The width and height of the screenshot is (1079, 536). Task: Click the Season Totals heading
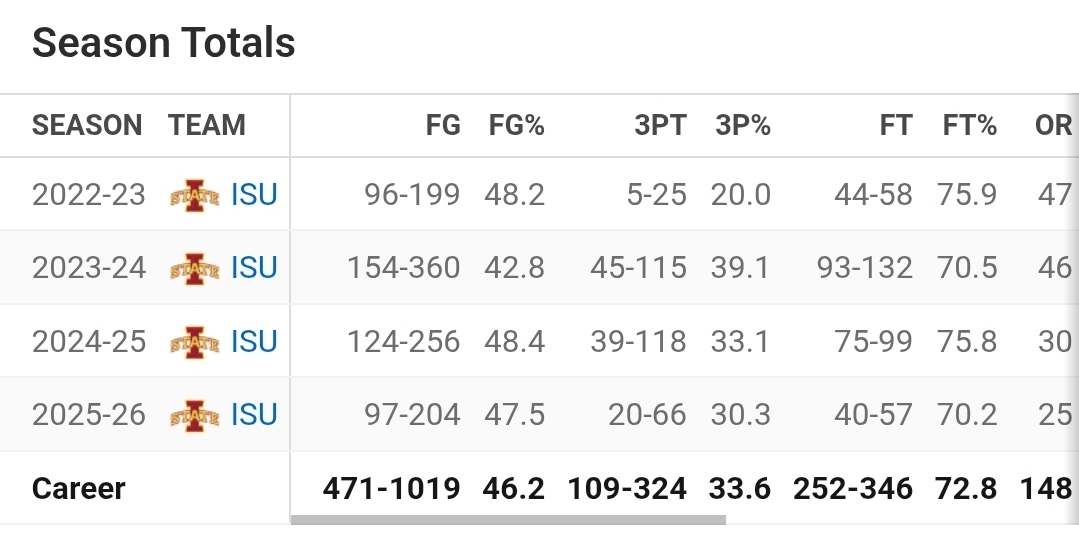click(x=164, y=43)
